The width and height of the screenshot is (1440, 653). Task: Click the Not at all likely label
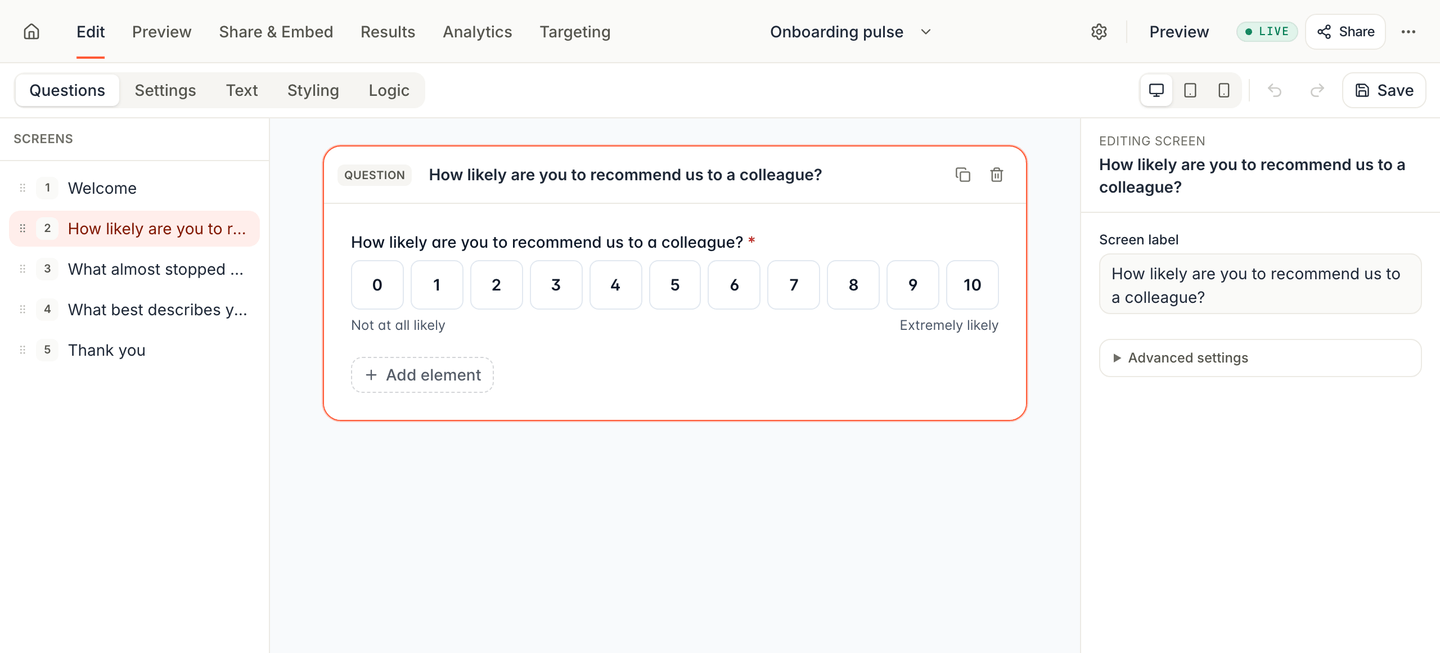point(398,325)
